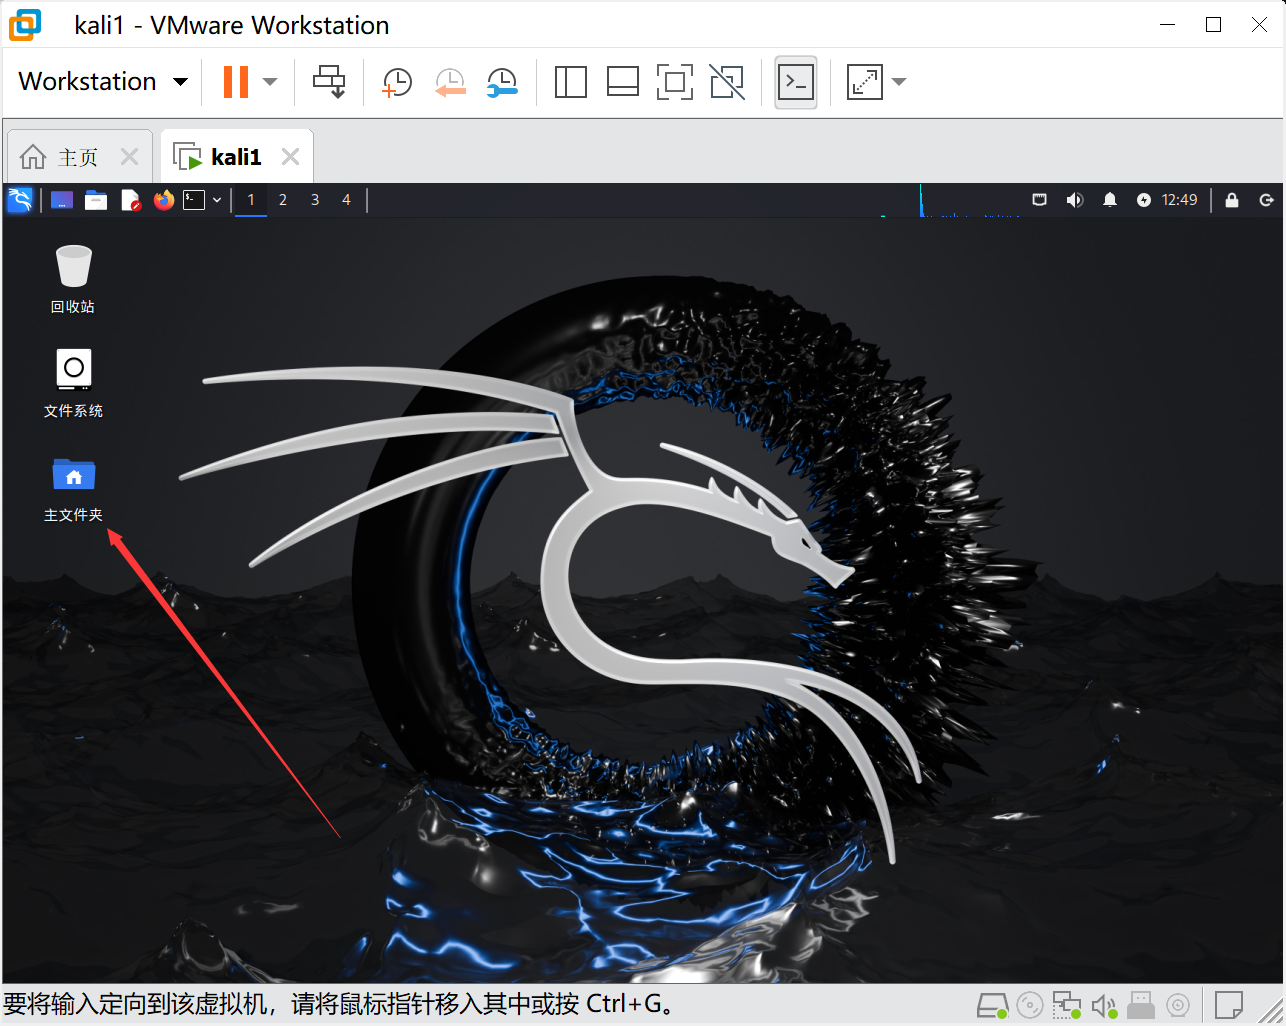Toggle the library sidebar panel
This screenshot has width=1286, height=1026.
click(x=570, y=82)
